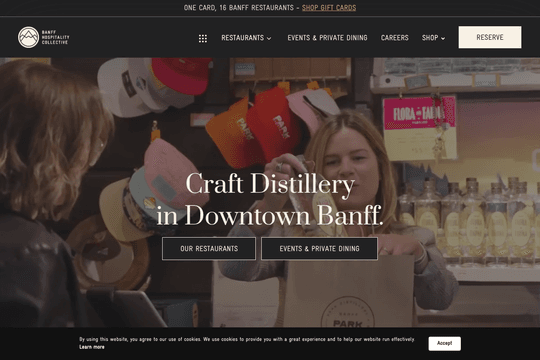Open the Learn more cookie link
This screenshot has height=360, width=540.
point(92,347)
